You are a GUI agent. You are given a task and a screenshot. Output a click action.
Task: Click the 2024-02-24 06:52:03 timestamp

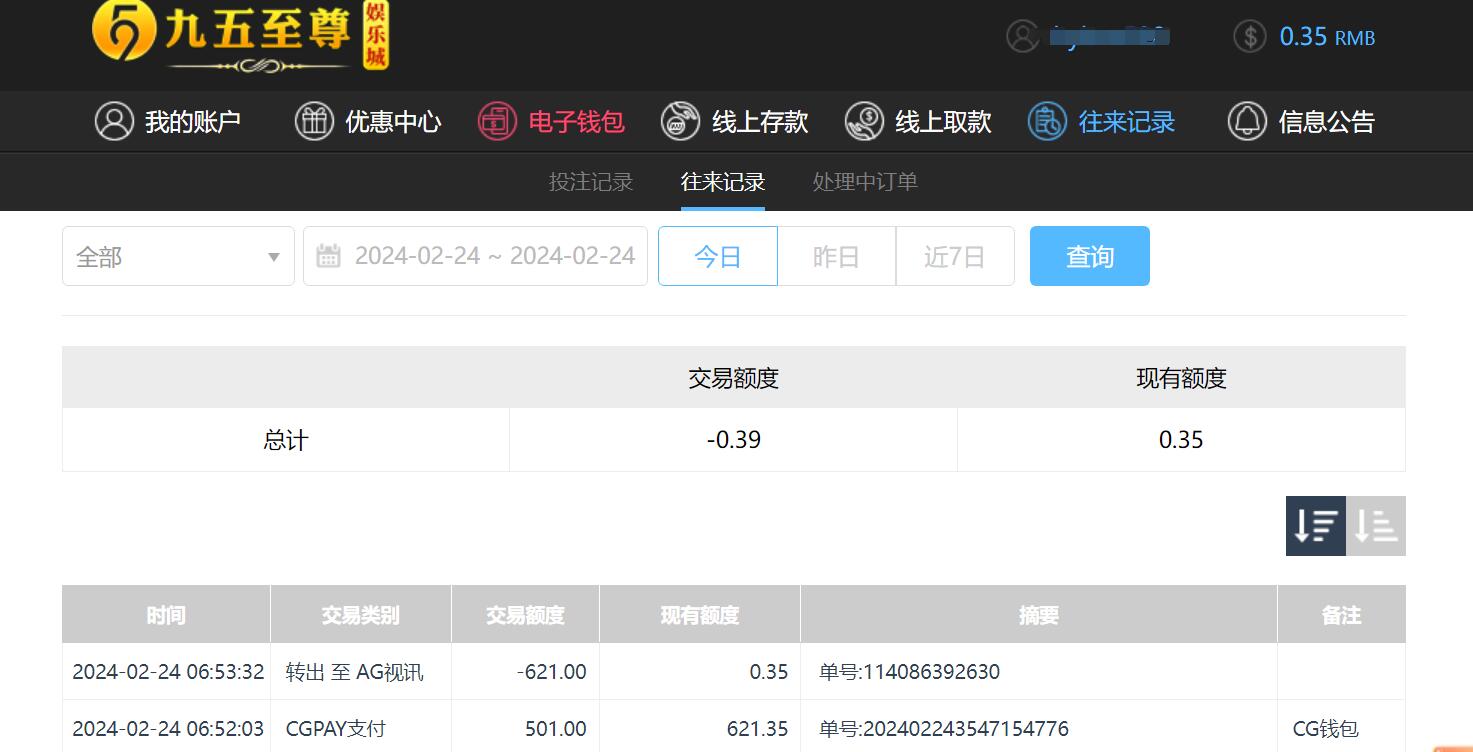coord(168,729)
